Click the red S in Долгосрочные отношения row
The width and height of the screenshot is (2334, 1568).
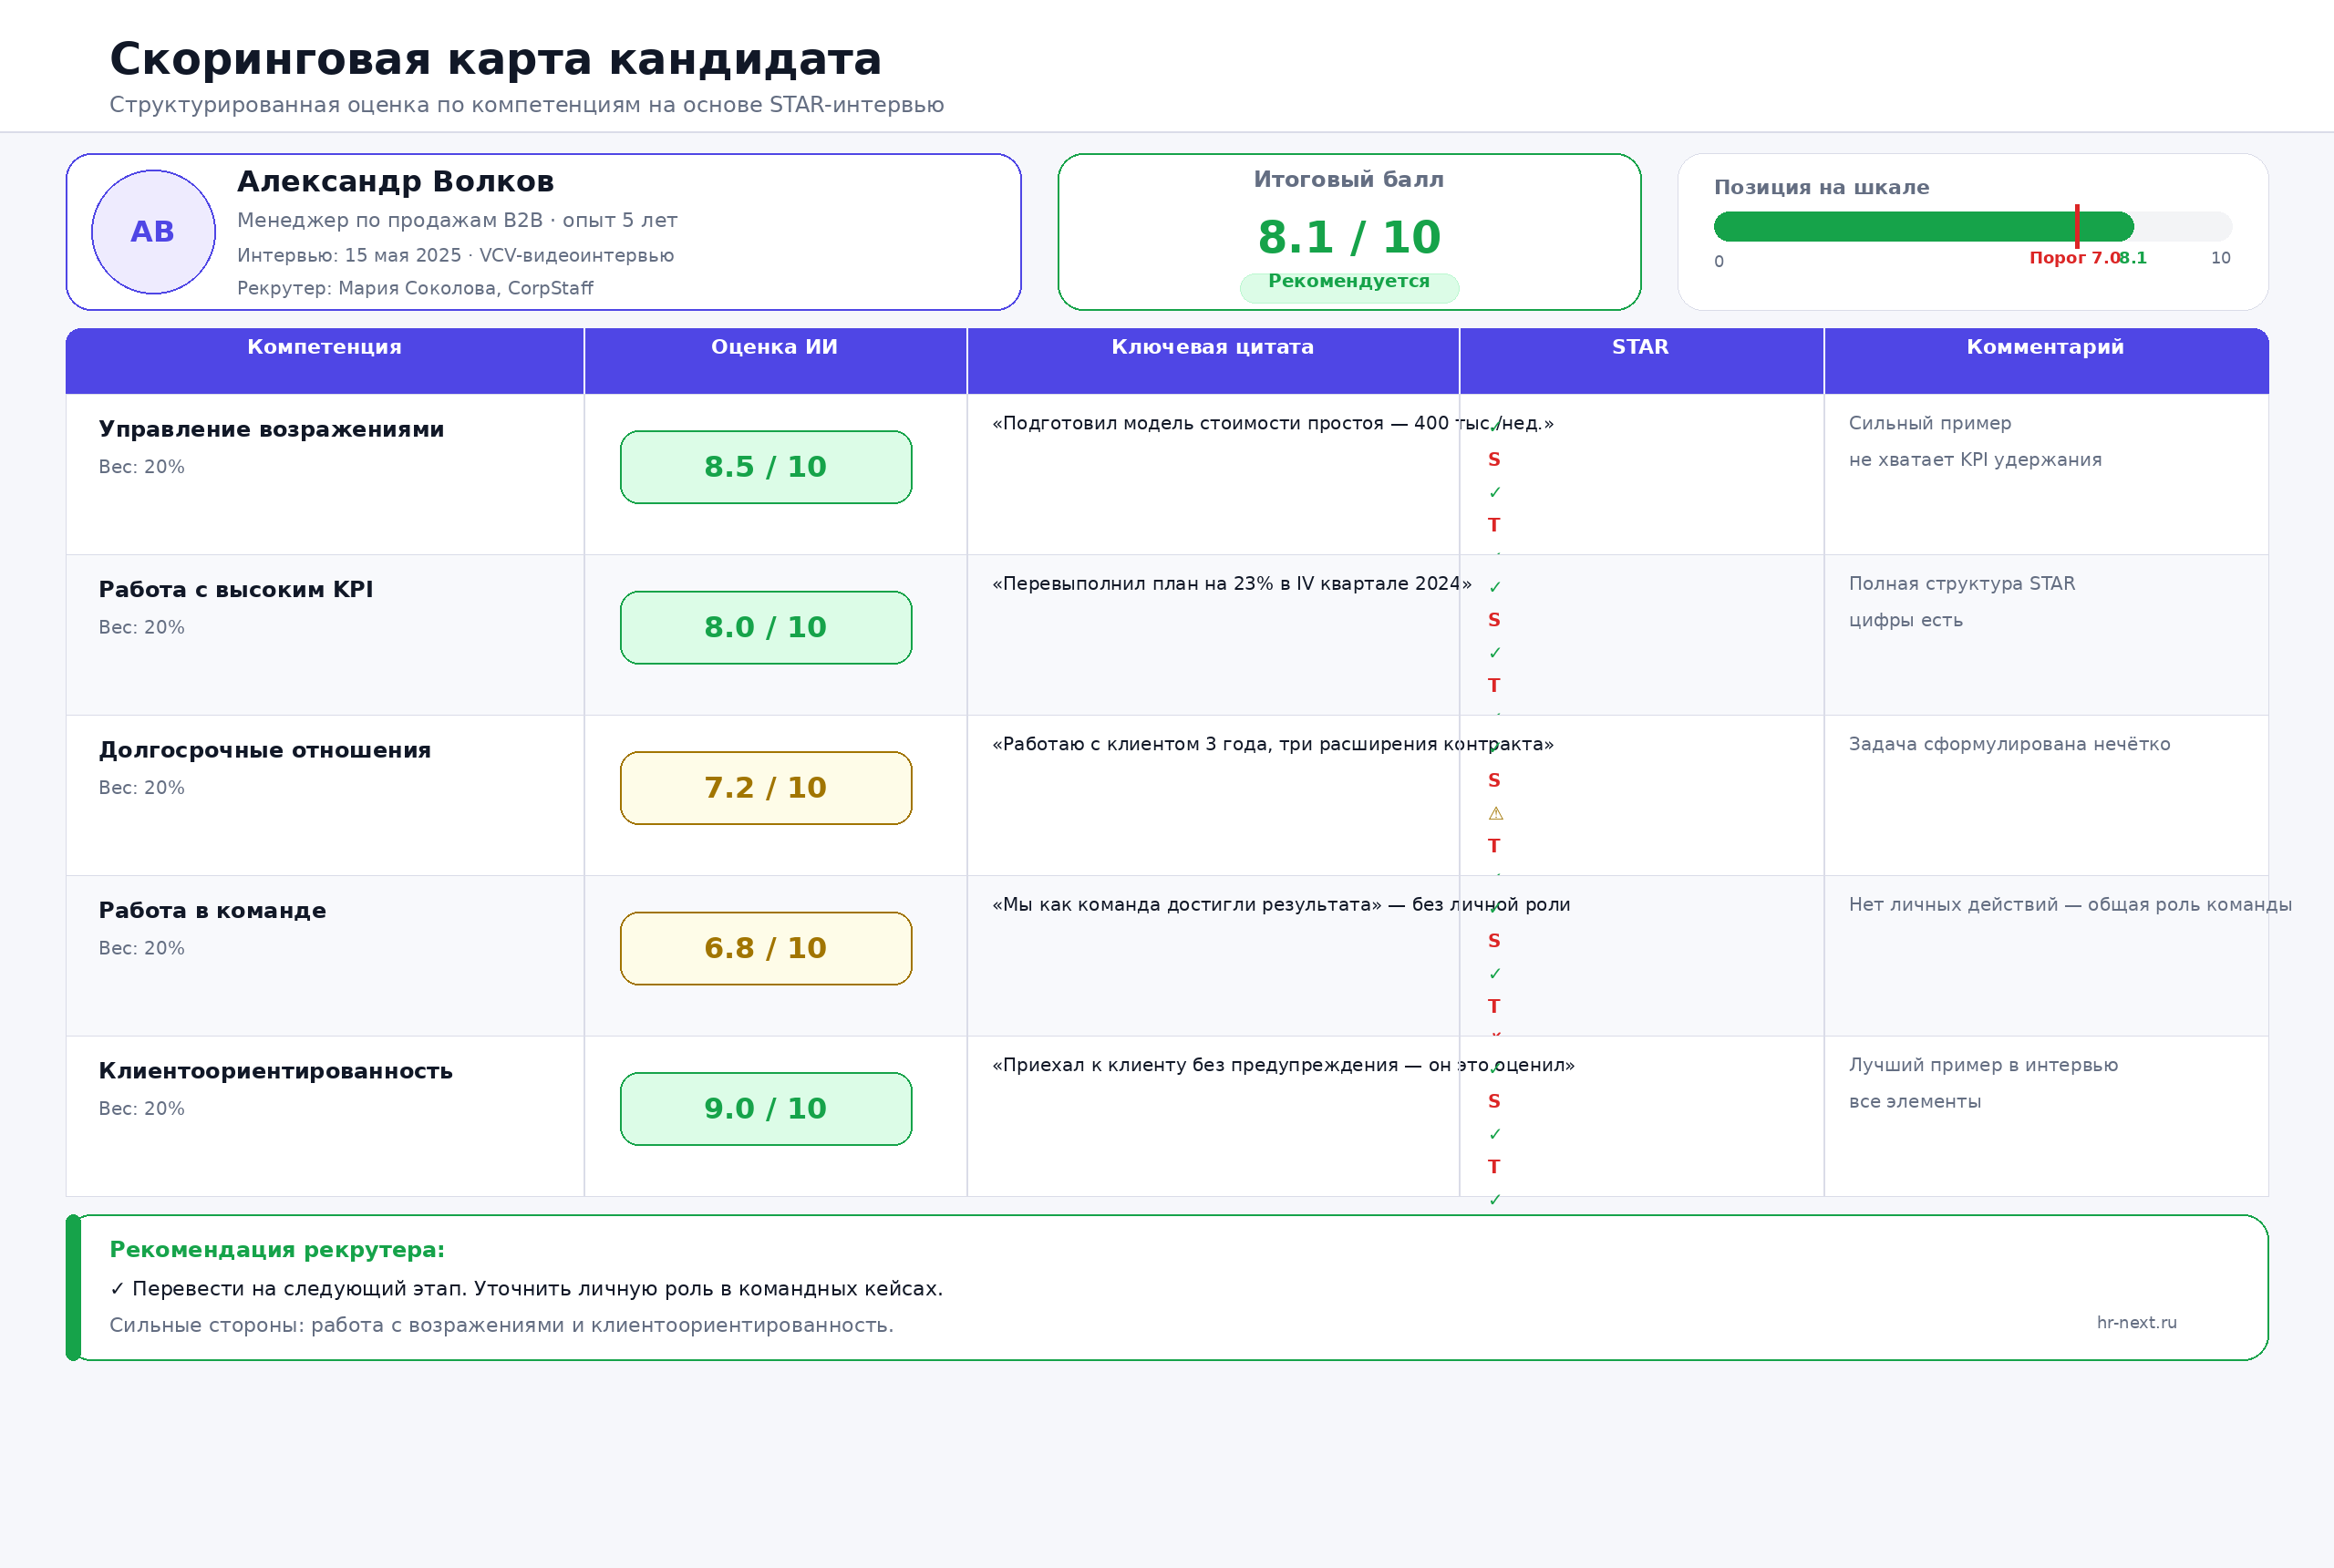[x=1494, y=781]
